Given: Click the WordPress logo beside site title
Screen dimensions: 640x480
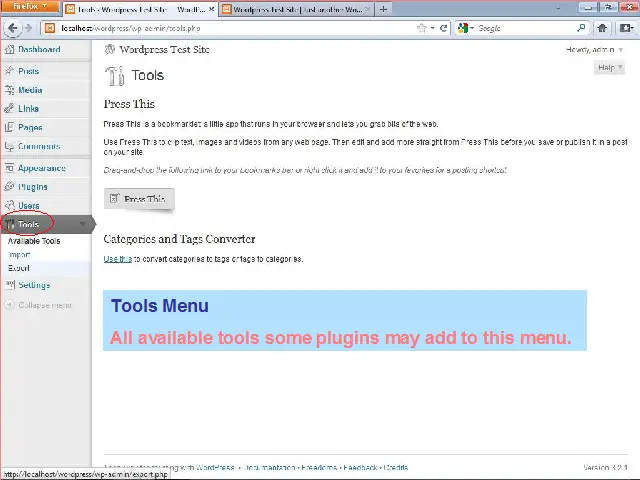Looking at the screenshot, I should coord(109,49).
